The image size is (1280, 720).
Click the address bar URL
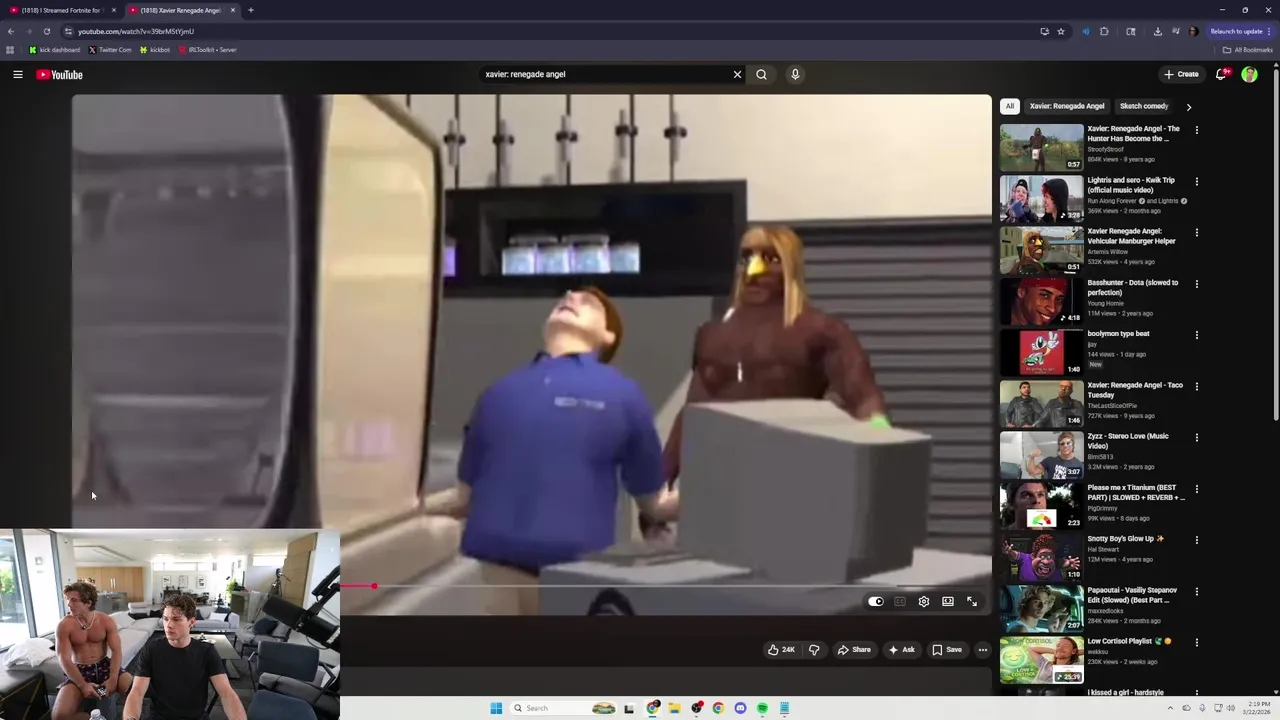tap(136, 31)
